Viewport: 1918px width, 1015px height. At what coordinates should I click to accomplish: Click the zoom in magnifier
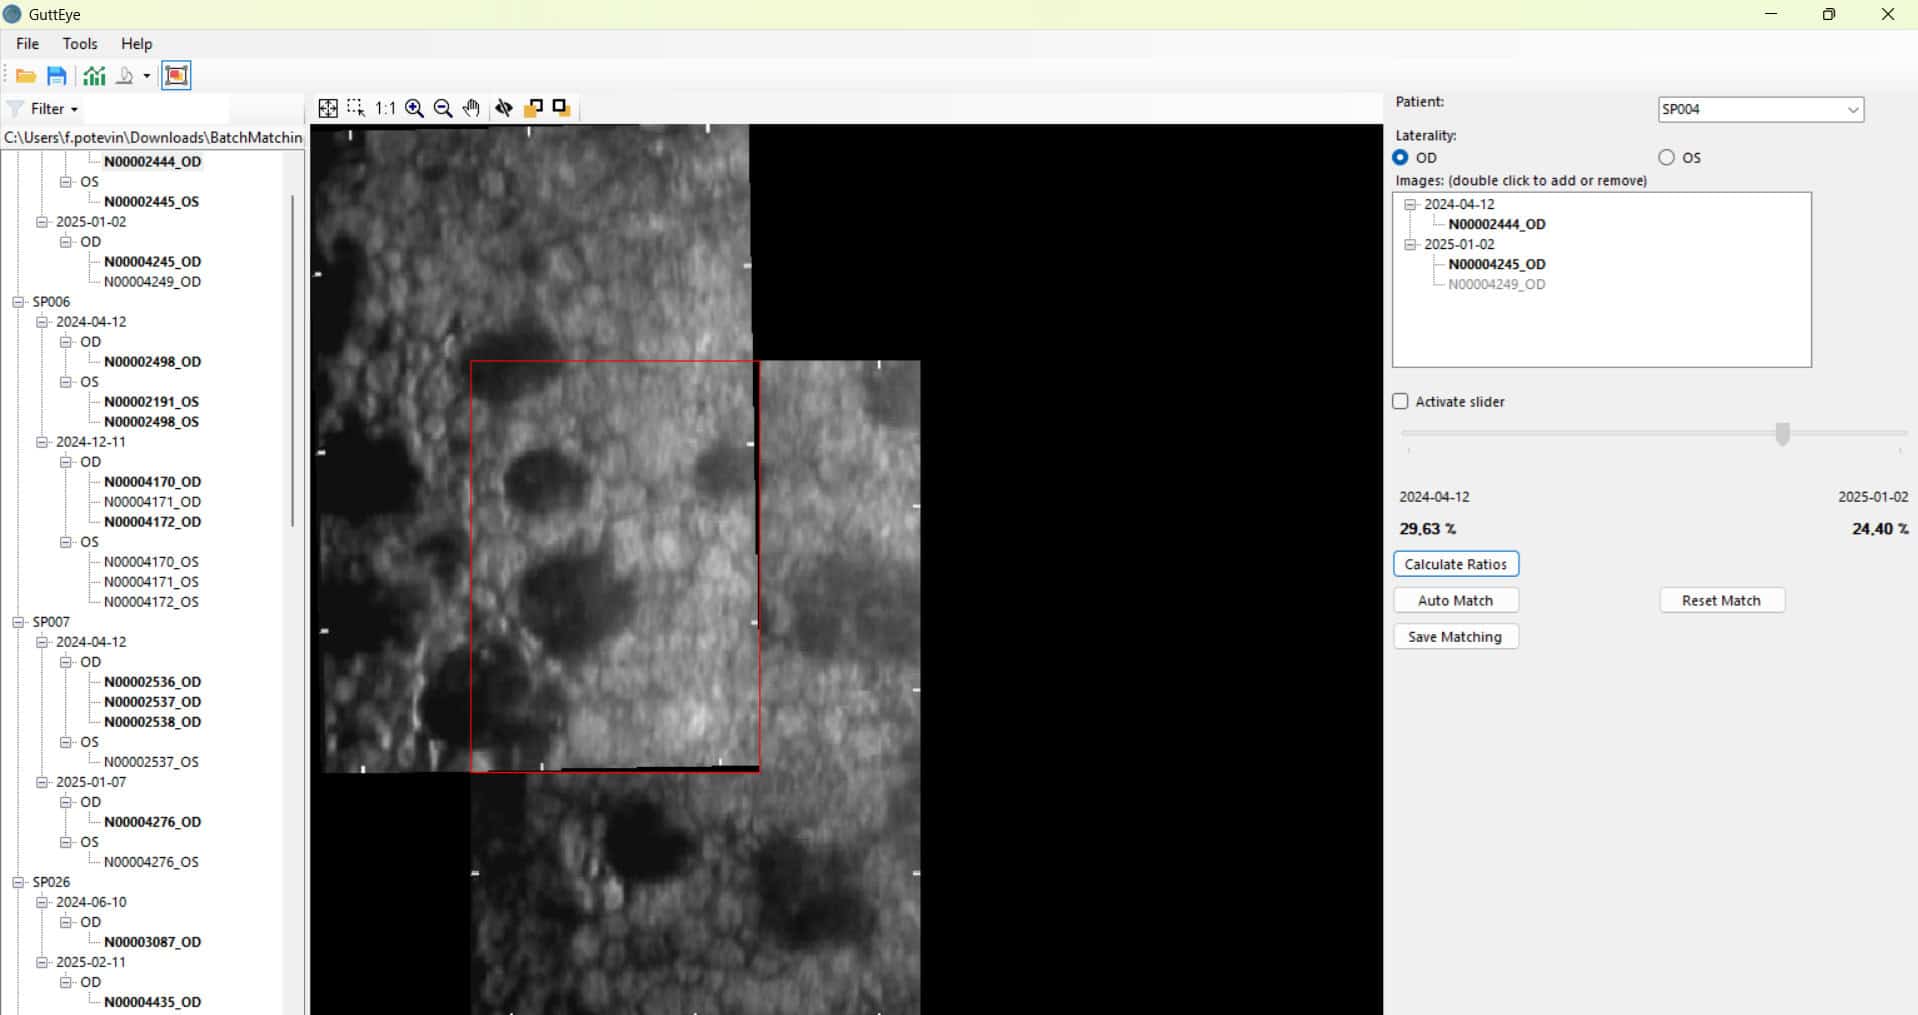414,108
